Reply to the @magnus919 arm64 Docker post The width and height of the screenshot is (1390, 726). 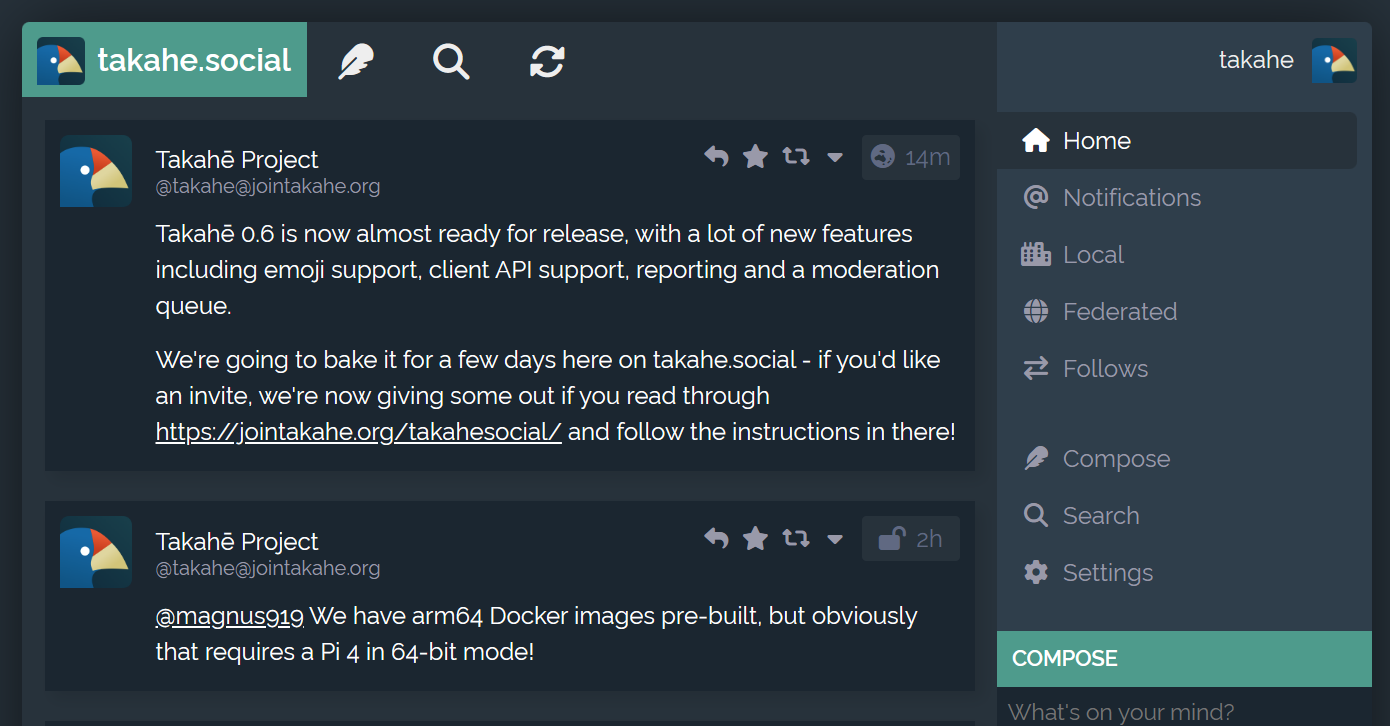(x=716, y=538)
